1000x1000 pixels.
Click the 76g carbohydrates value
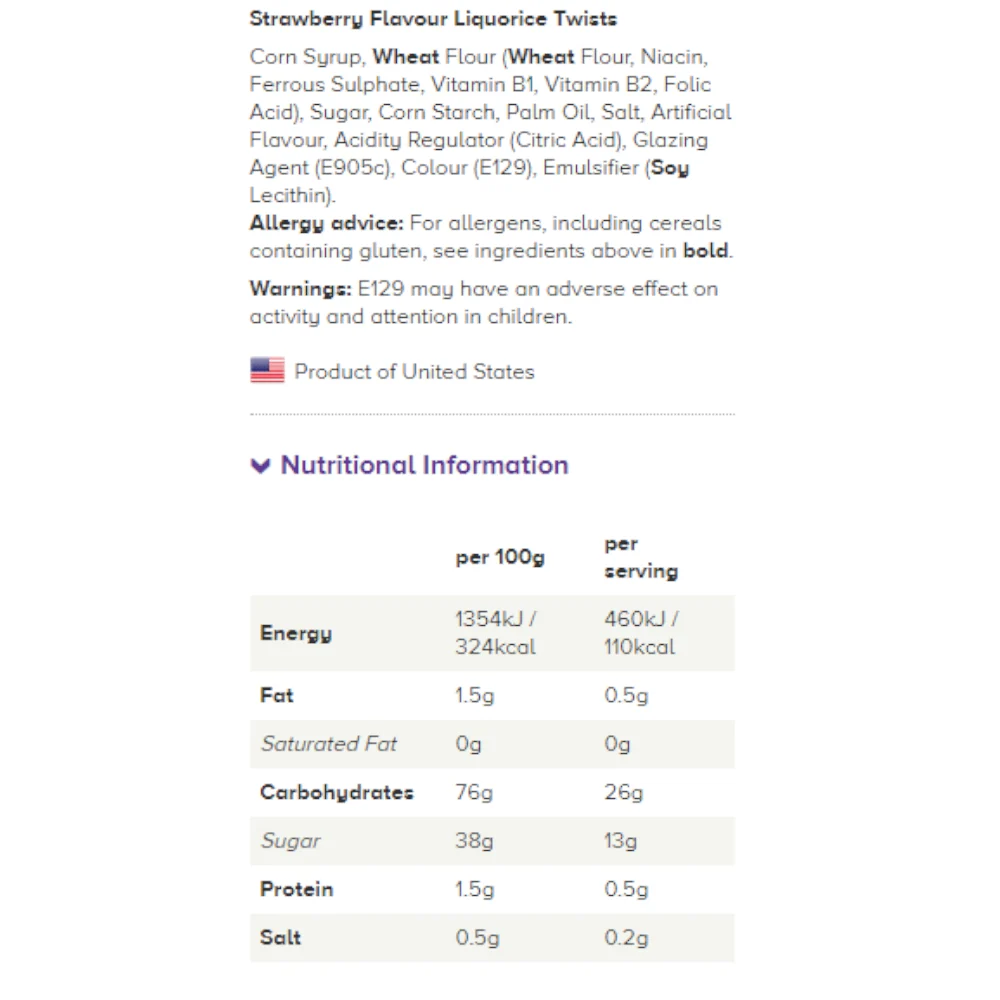(474, 792)
